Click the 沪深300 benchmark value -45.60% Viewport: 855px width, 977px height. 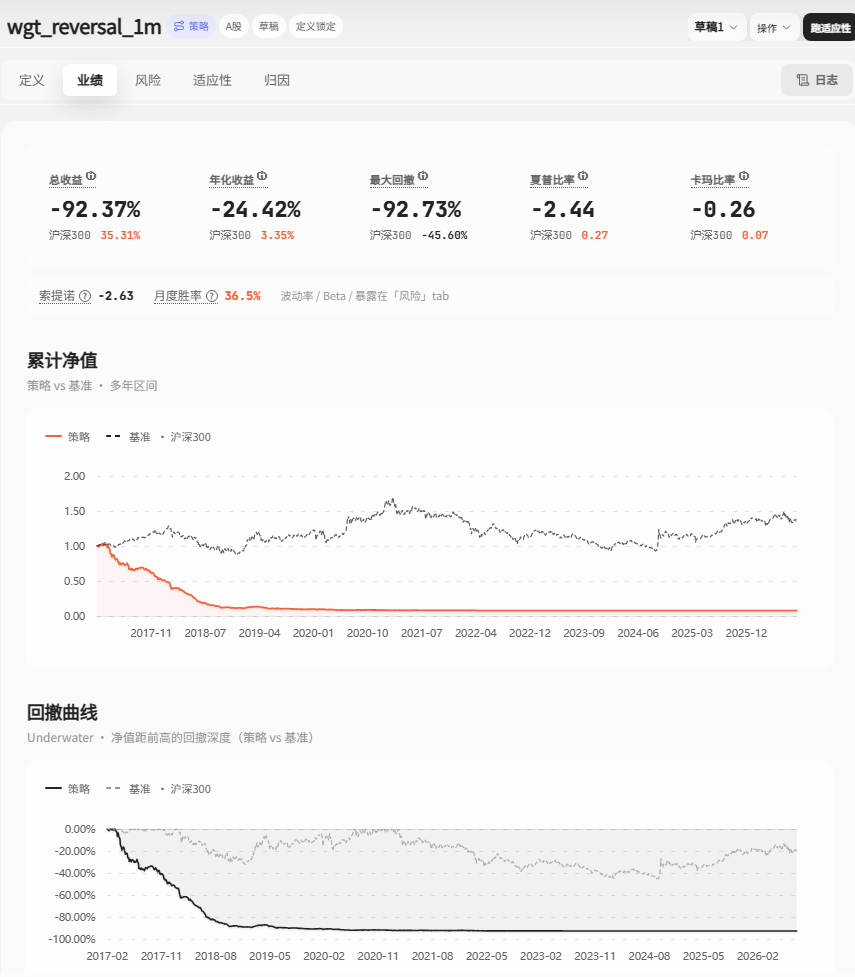click(444, 236)
